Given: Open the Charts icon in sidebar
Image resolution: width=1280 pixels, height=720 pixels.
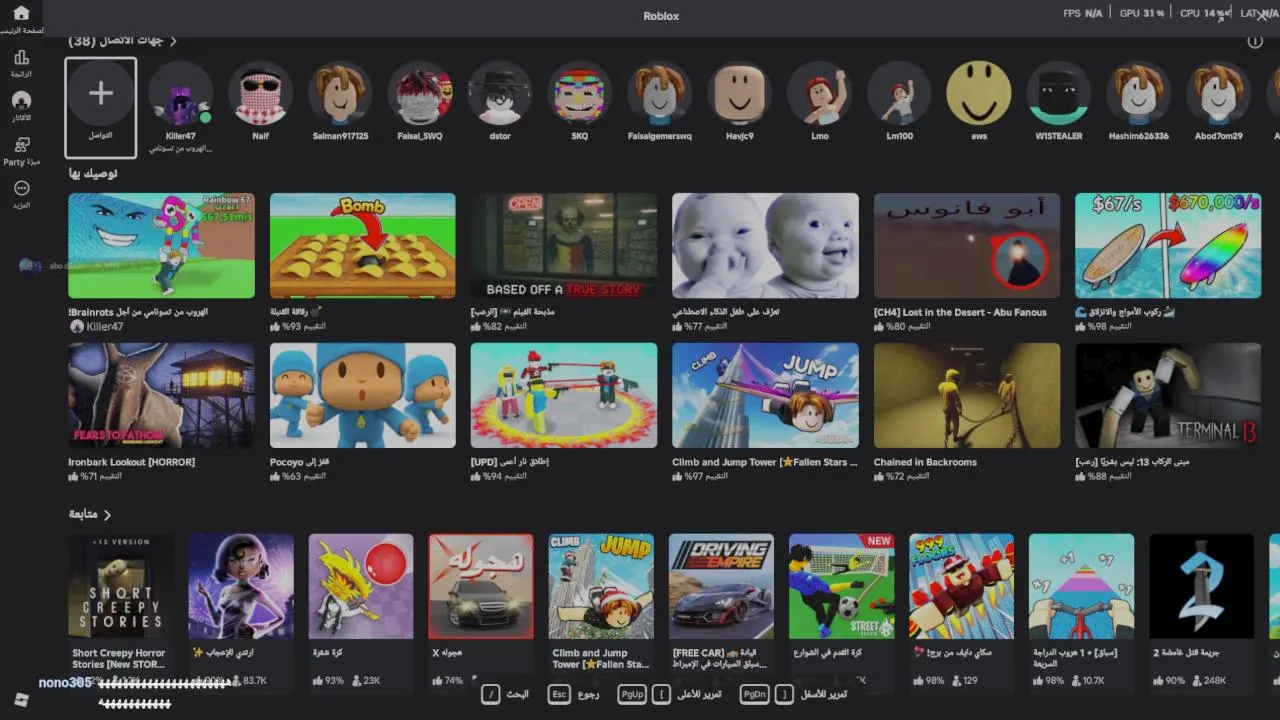Looking at the screenshot, I should click(x=21, y=58).
